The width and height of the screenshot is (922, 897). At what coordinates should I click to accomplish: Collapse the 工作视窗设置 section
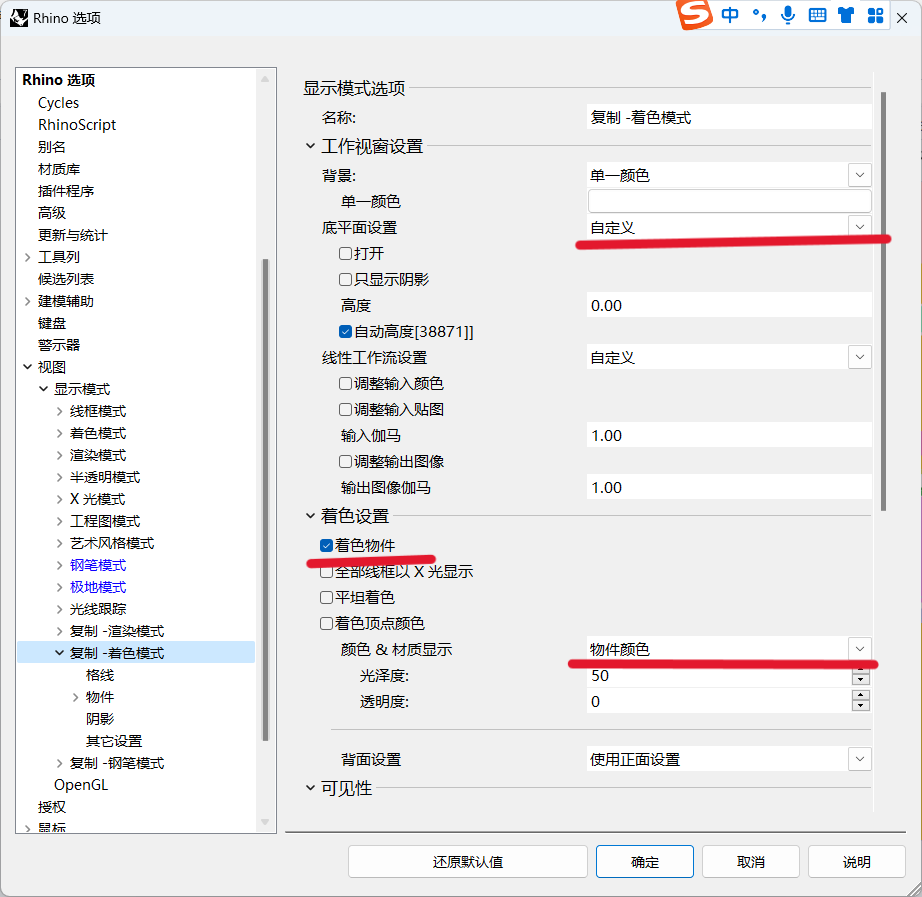(x=310, y=146)
